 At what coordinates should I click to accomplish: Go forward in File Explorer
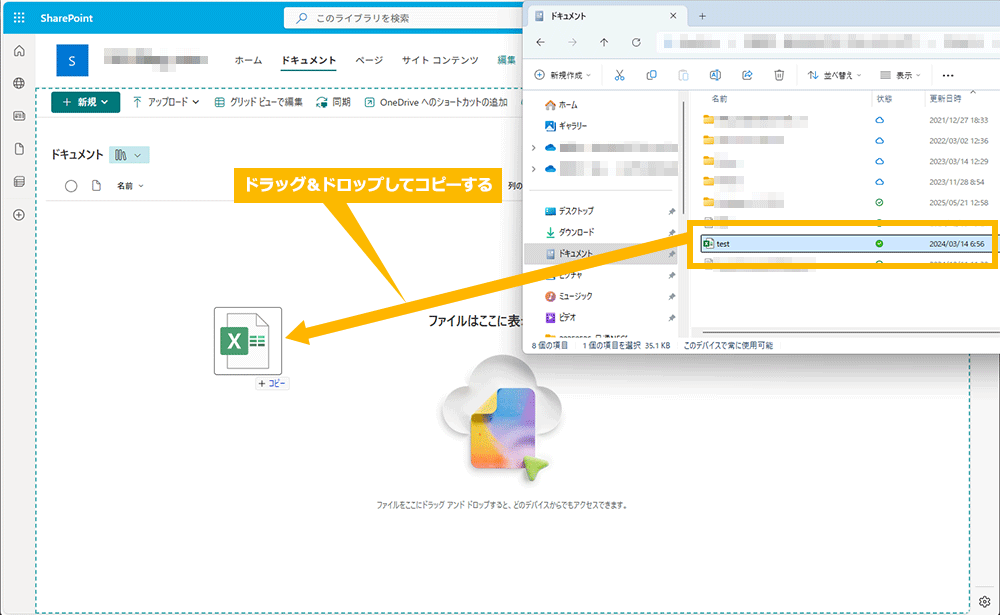[572, 42]
